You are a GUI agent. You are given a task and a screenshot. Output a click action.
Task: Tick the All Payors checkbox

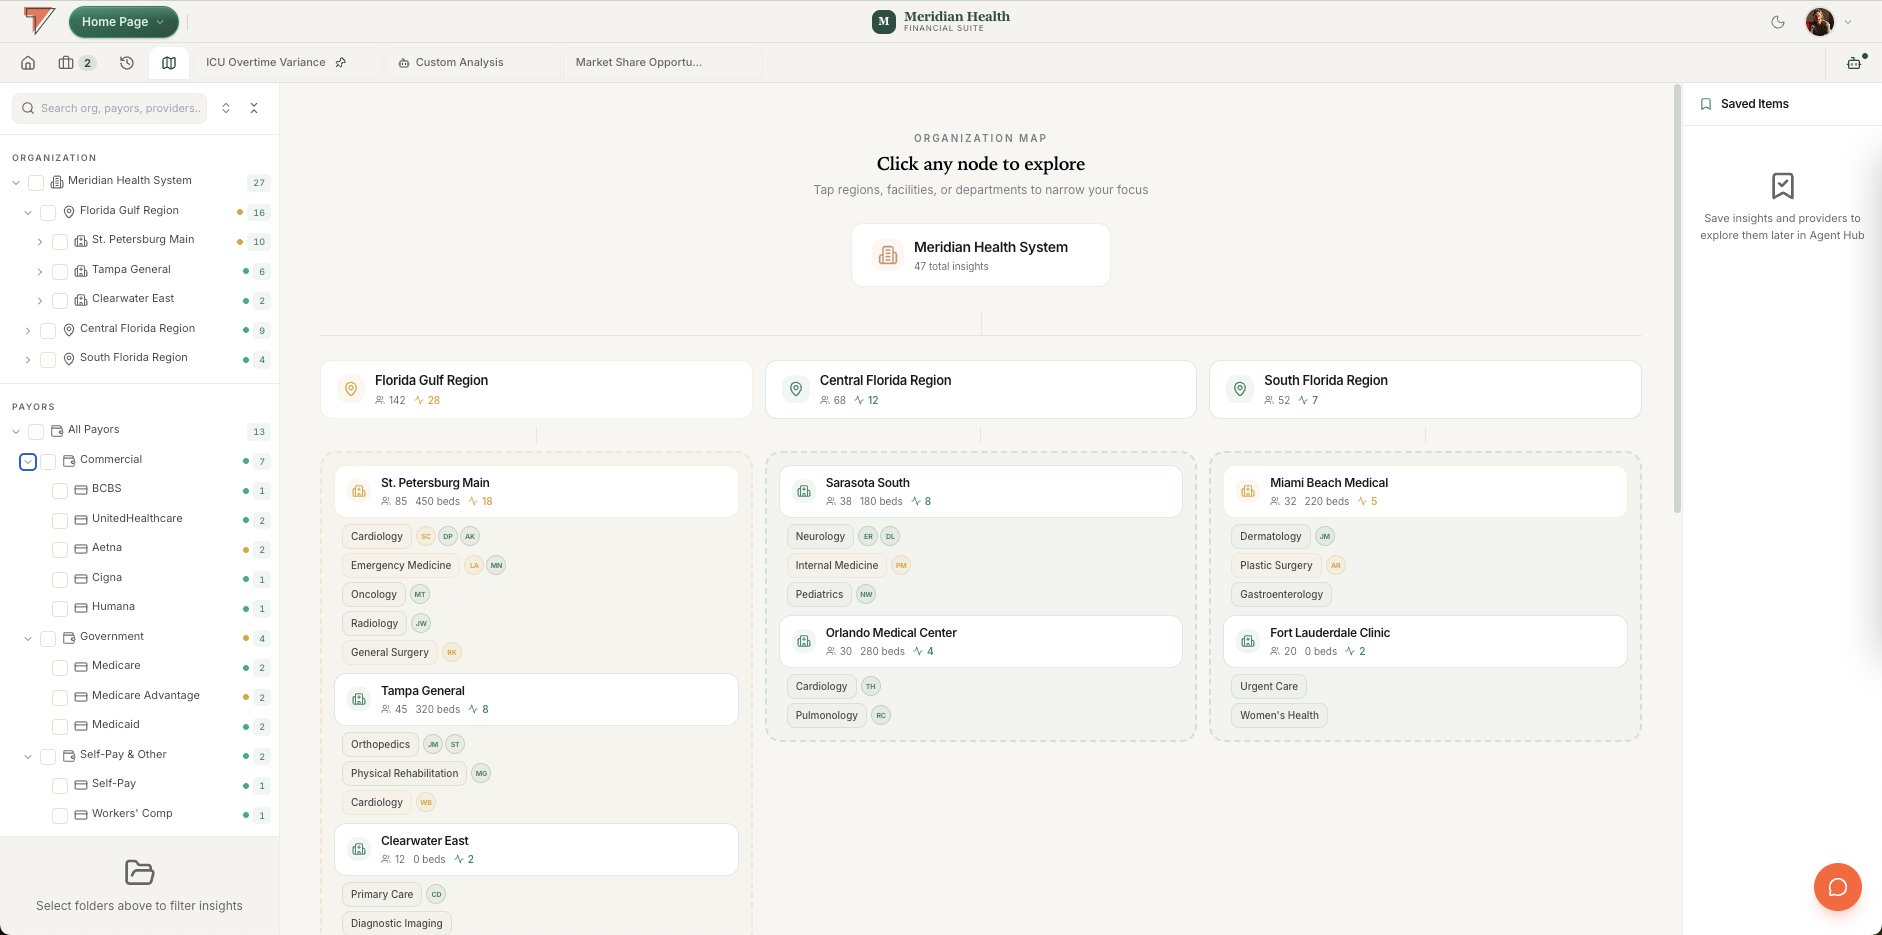point(36,431)
